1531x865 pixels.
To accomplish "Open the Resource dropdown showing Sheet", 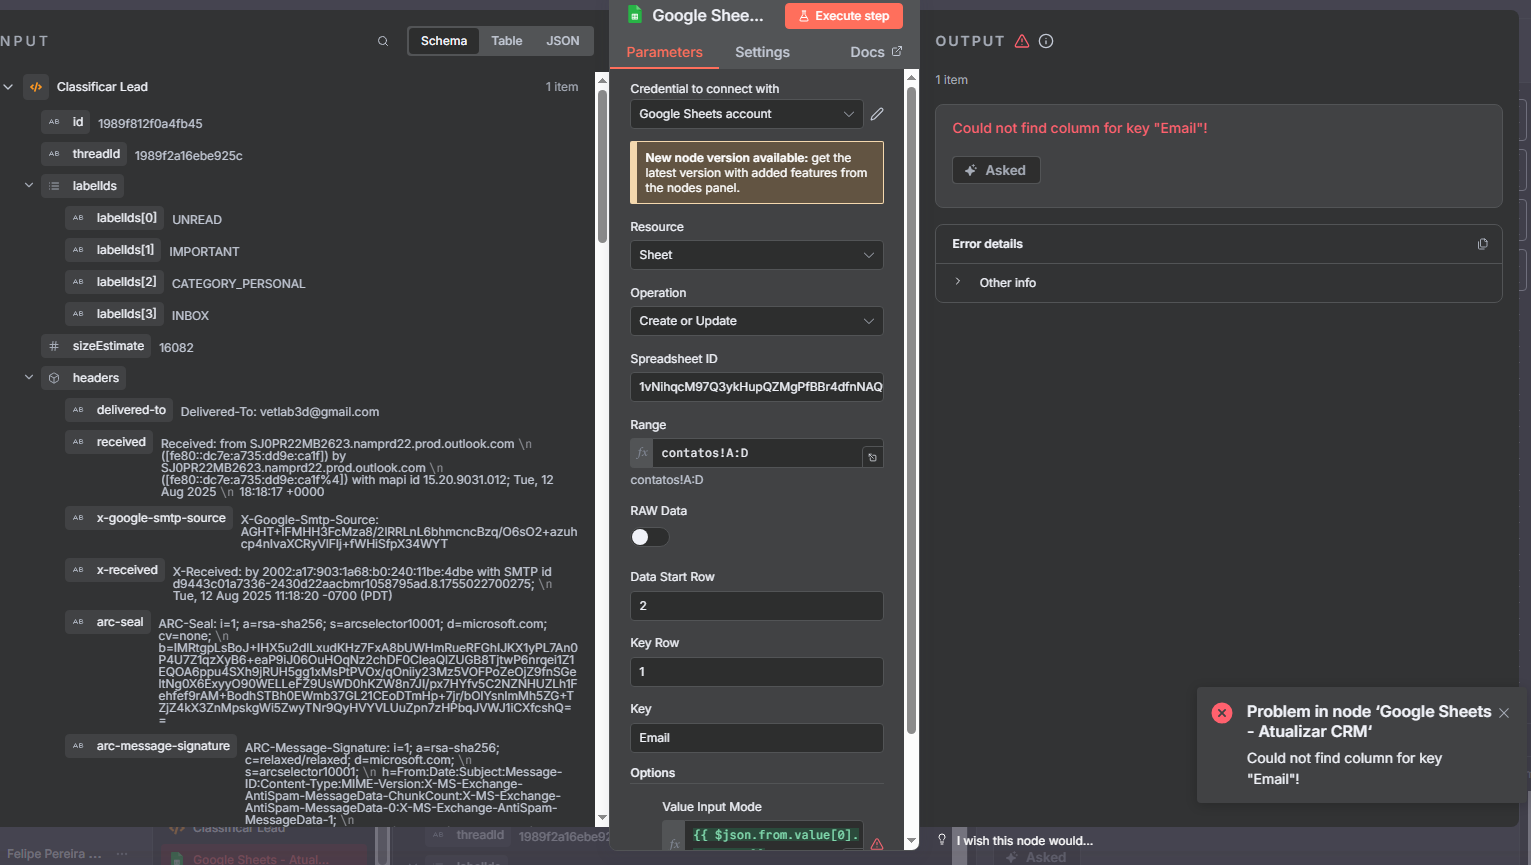I will pos(757,255).
